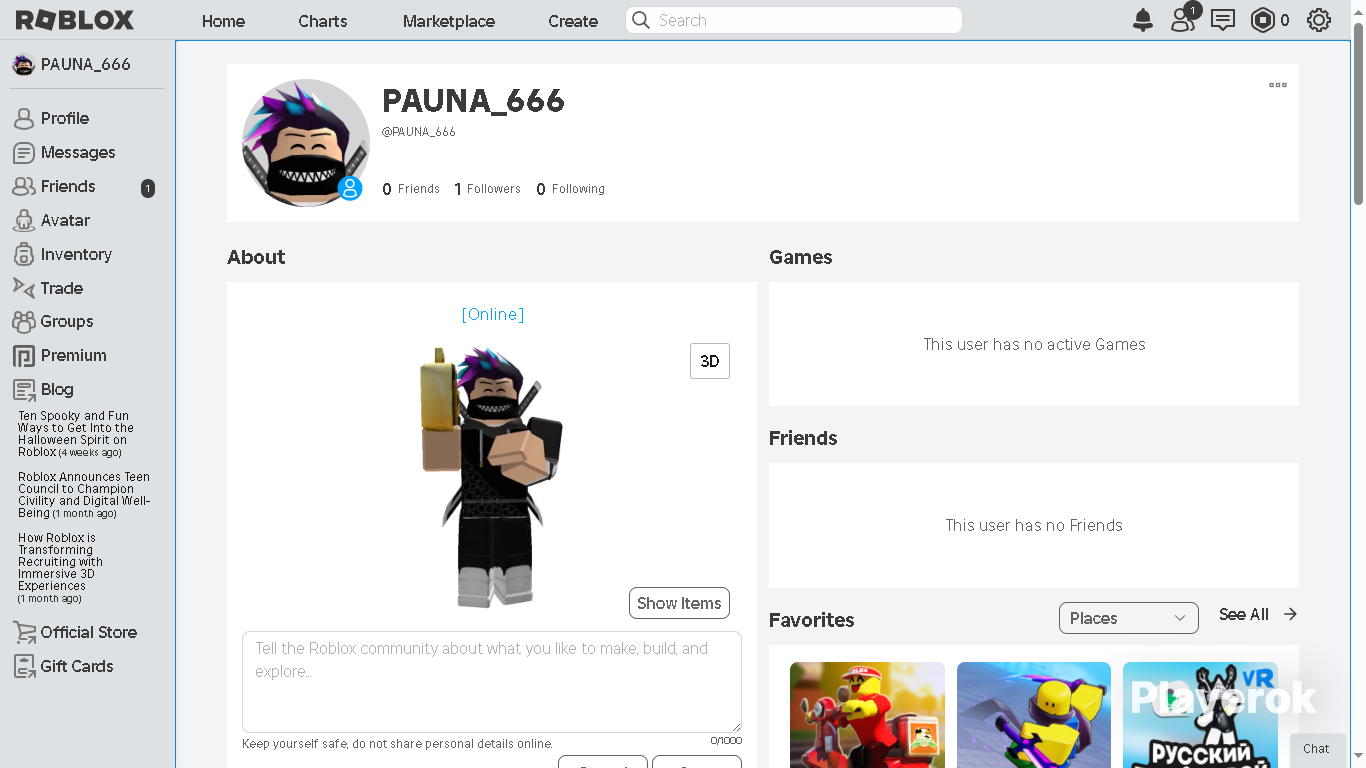
Task: Click the Robux balance icon
Action: pos(1263,20)
